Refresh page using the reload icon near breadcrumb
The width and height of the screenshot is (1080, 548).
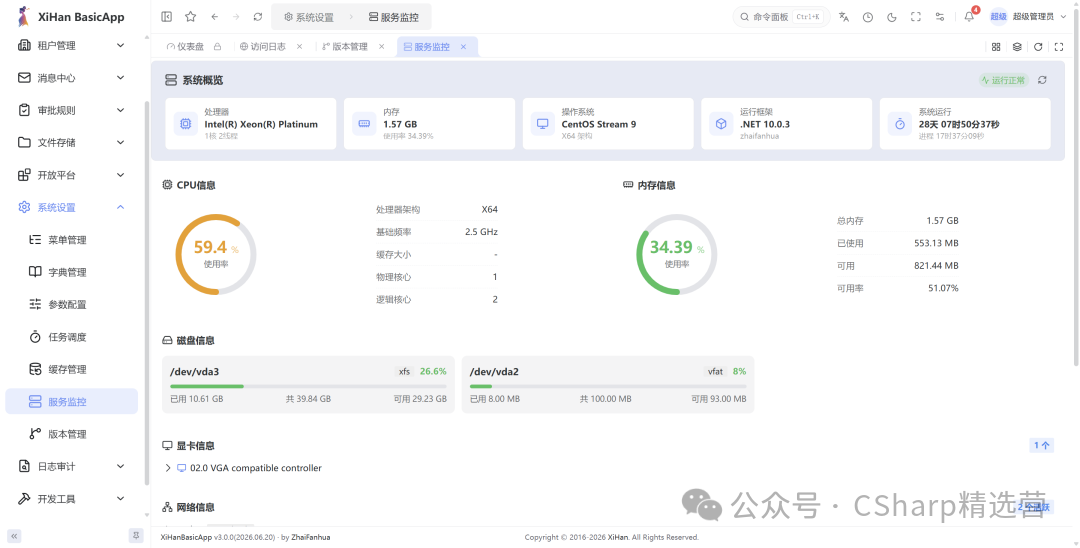(x=258, y=17)
